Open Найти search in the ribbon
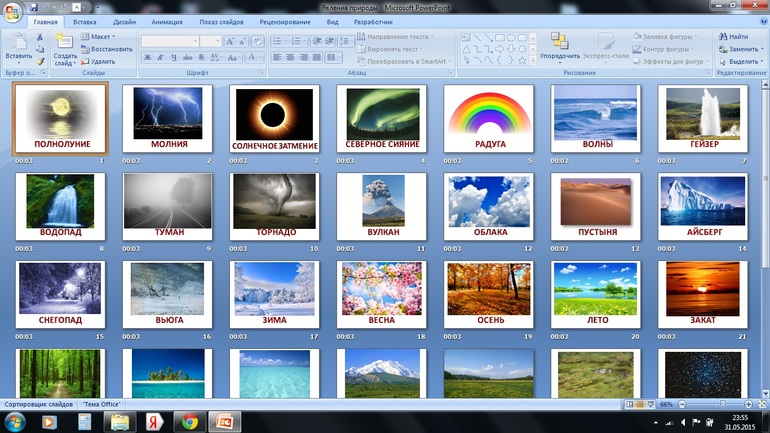The width and height of the screenshot is (770, 433). point(737,36)
